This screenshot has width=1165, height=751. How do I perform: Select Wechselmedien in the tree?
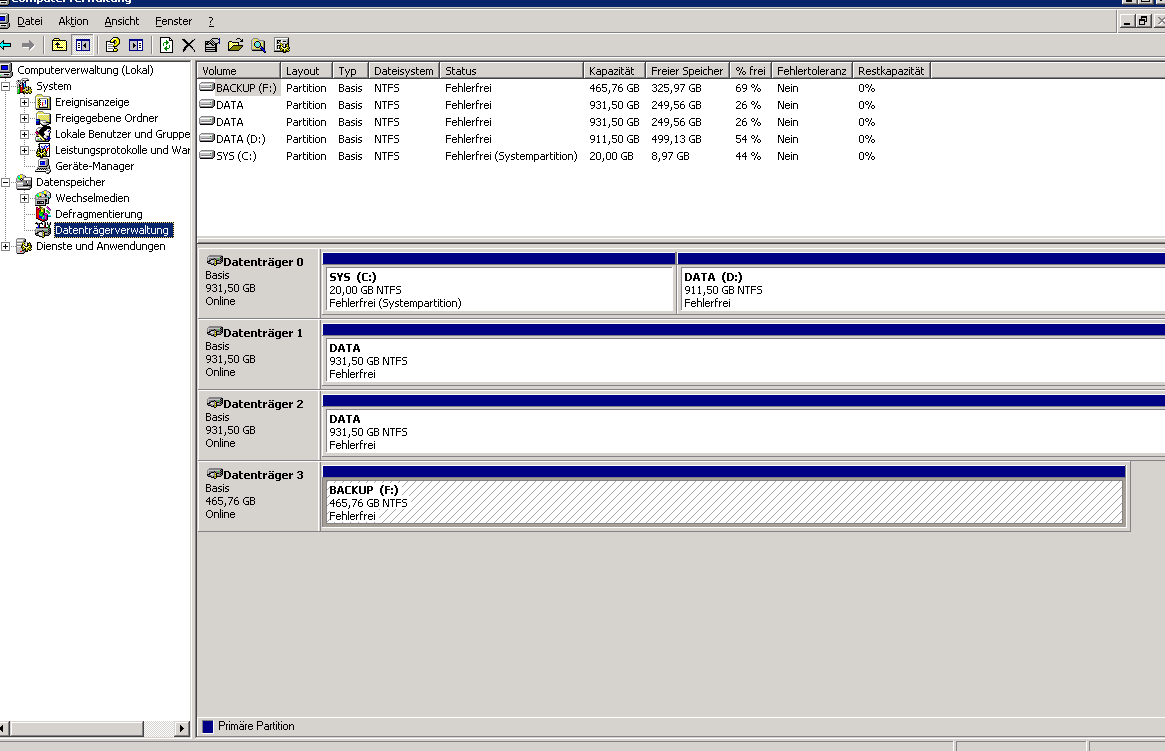coord(92,198)
